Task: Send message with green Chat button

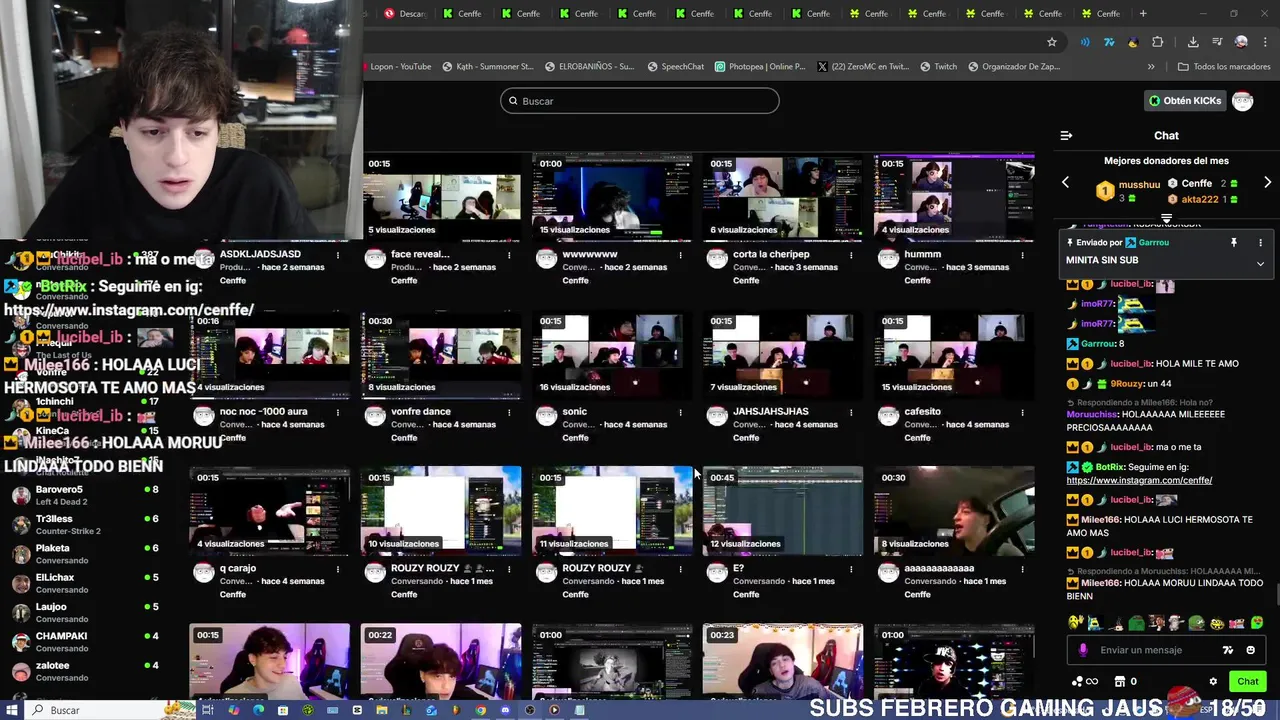Action: pos(1247,681)
